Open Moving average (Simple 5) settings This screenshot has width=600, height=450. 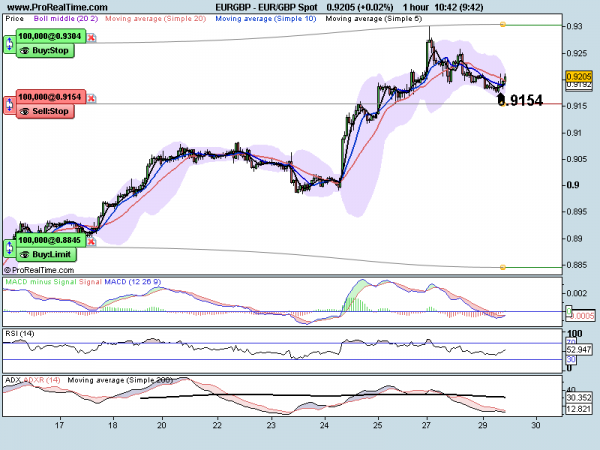(x=373, y=18)
